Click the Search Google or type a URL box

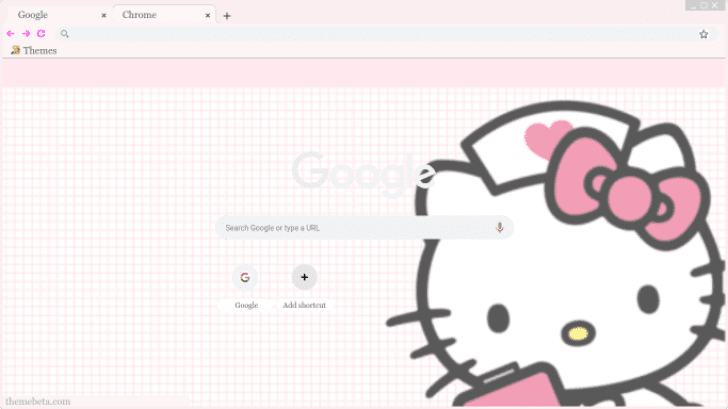pyautogui.click(x=364, y=227)
